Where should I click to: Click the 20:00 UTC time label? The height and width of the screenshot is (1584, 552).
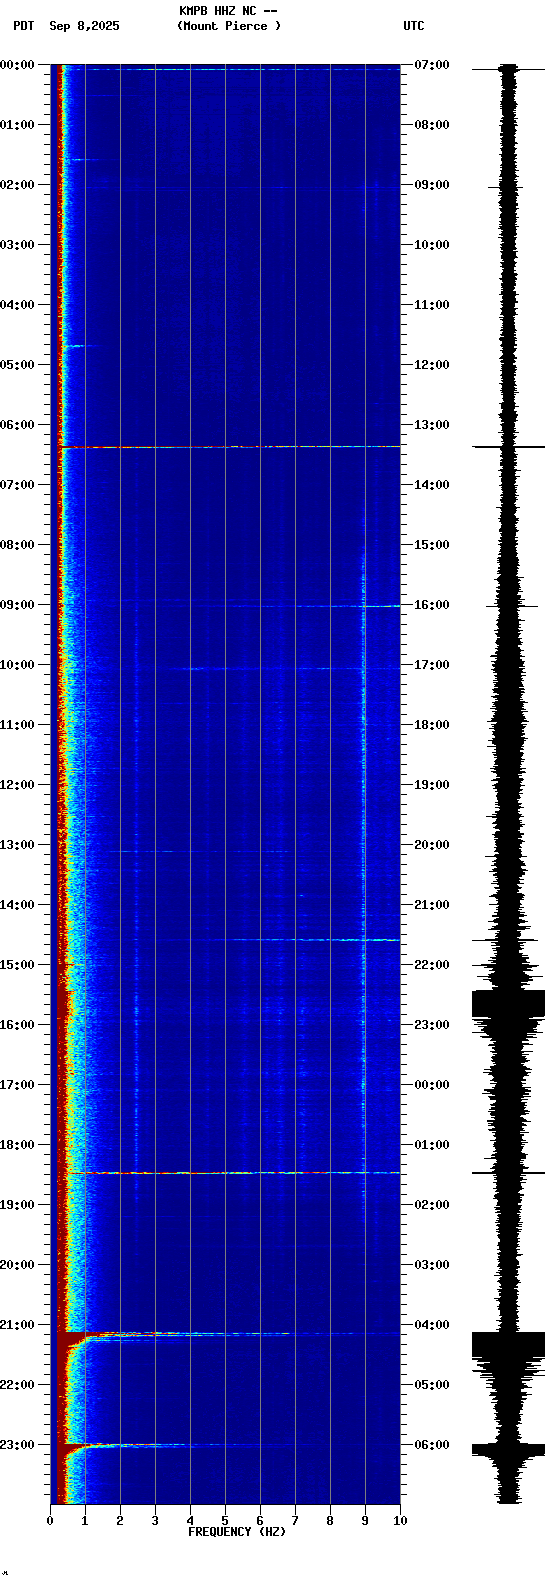click(x=432, y=845)
